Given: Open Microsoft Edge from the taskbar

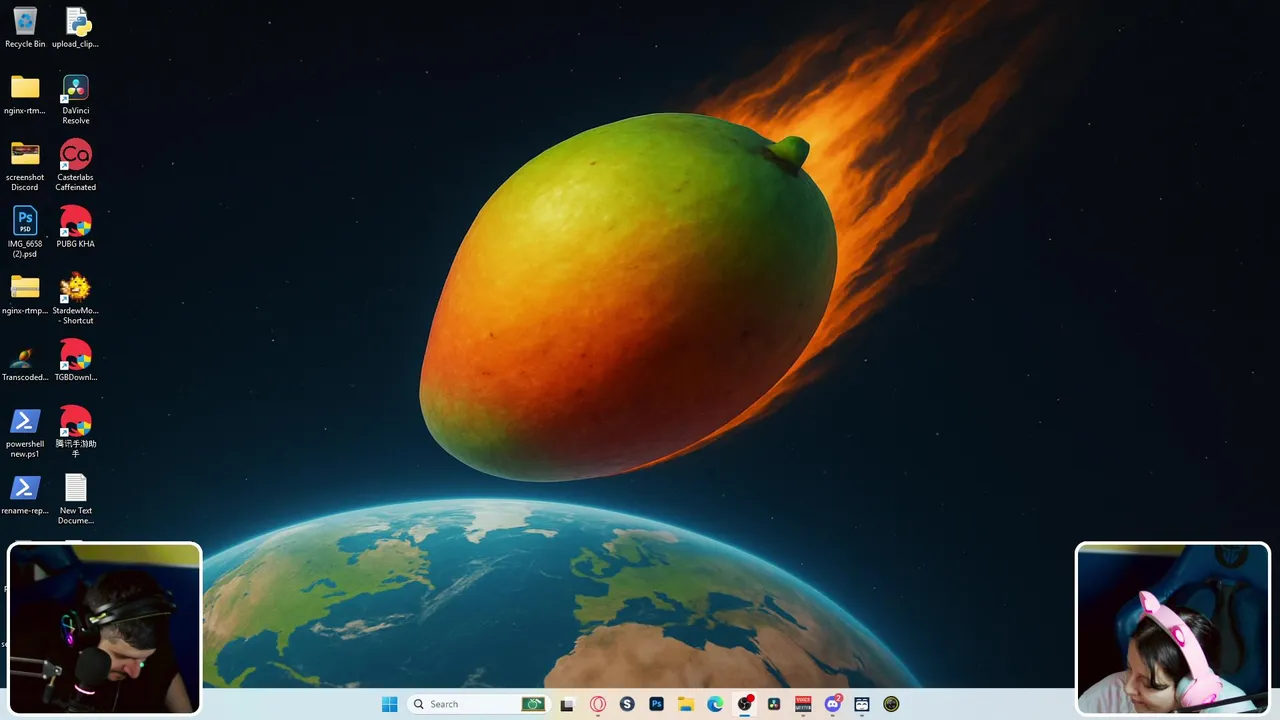Looking at the screenshot, I should pyautogui.click(x=715, y=704).
